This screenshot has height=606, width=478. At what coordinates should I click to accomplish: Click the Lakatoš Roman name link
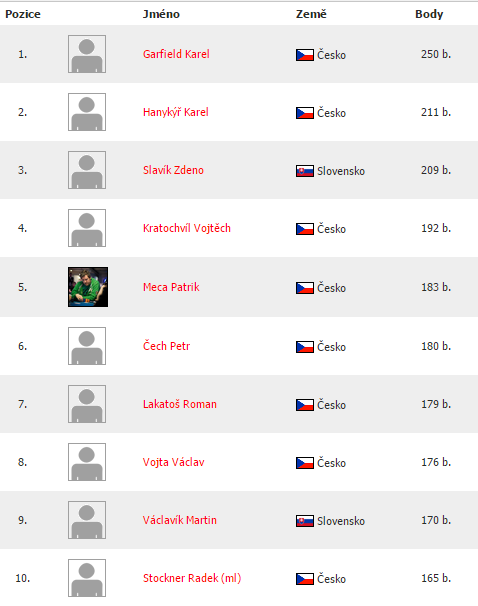coord(180,404)
